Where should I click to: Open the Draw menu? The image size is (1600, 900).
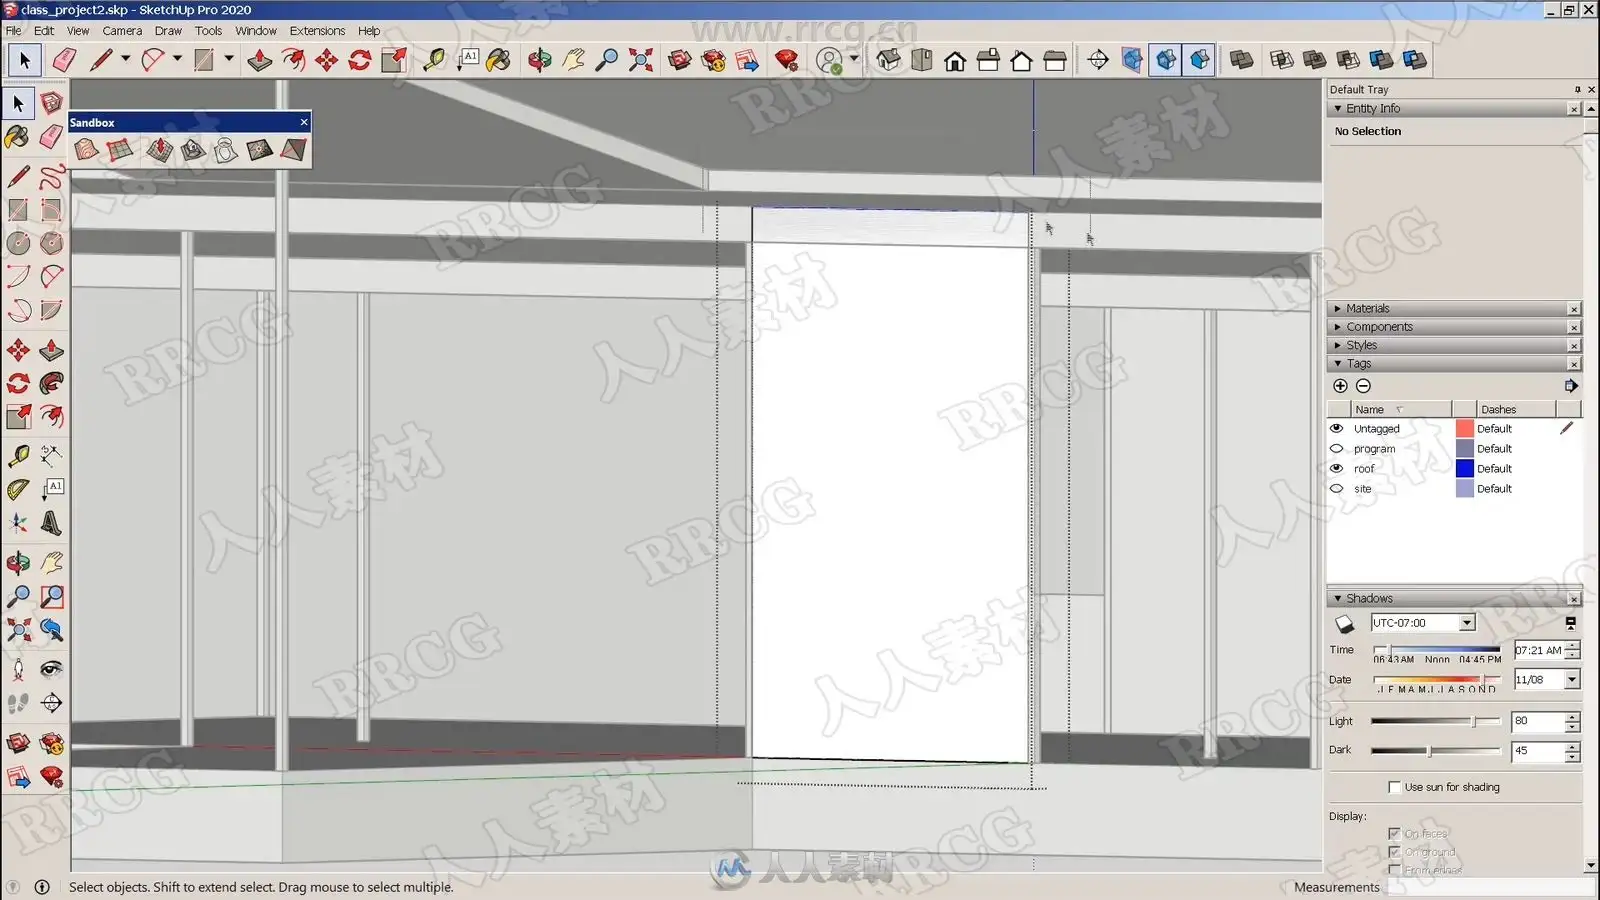click(x=168, y=31)
